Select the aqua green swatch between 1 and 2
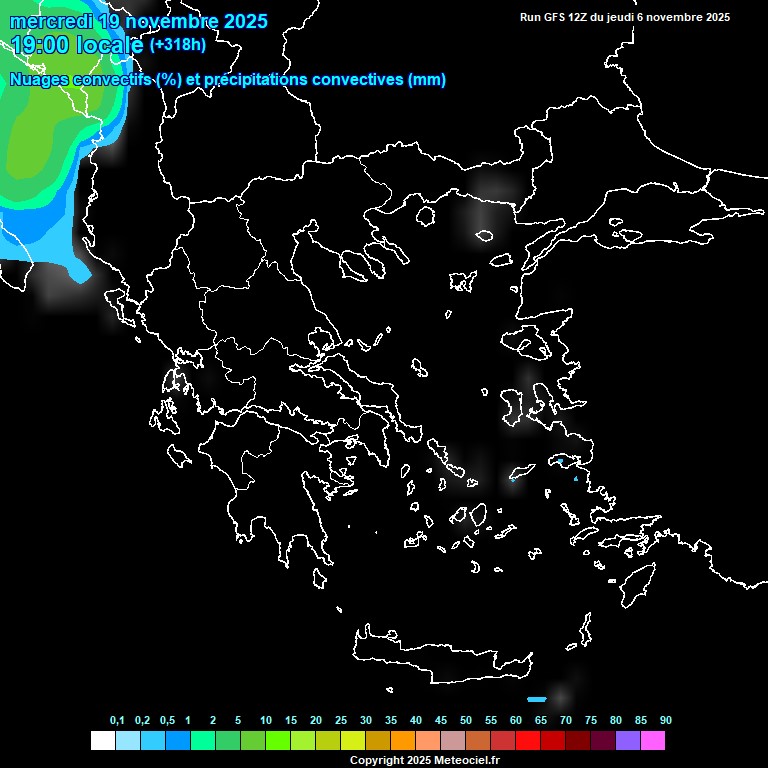The width and height of the screenshot is (768, 768). [203, 741]
